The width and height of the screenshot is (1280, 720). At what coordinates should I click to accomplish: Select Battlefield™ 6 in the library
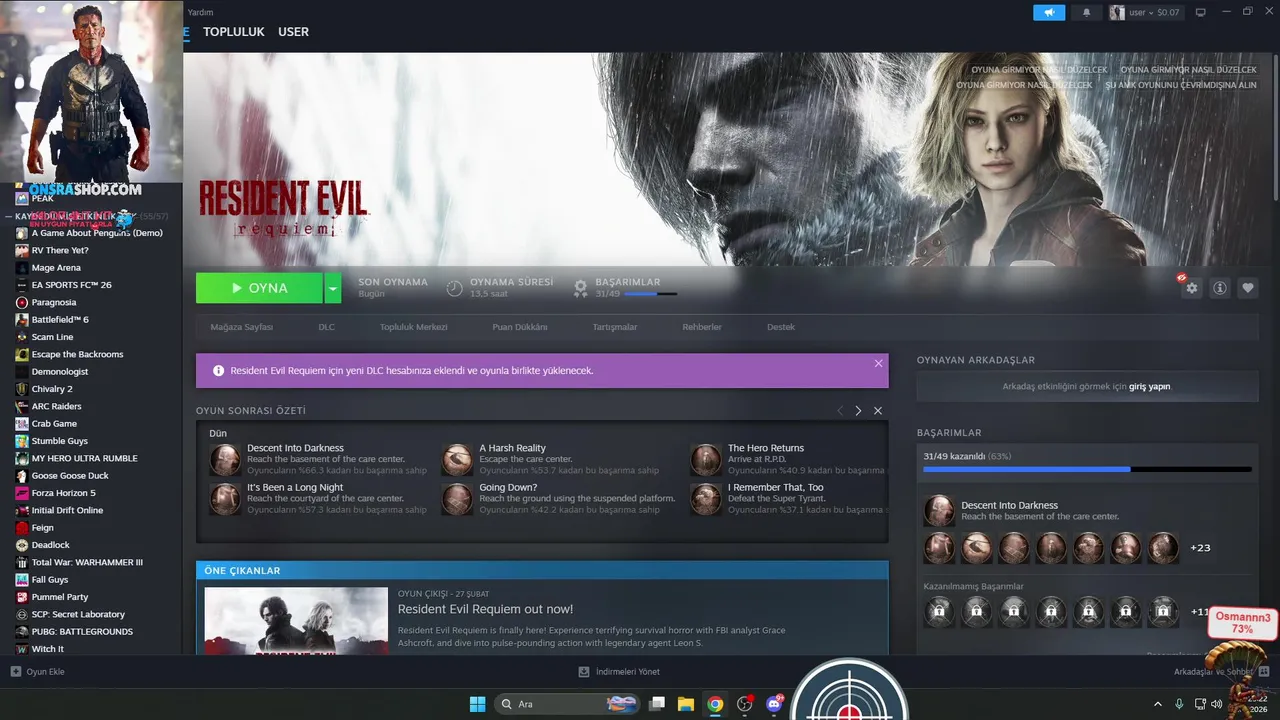60,320
